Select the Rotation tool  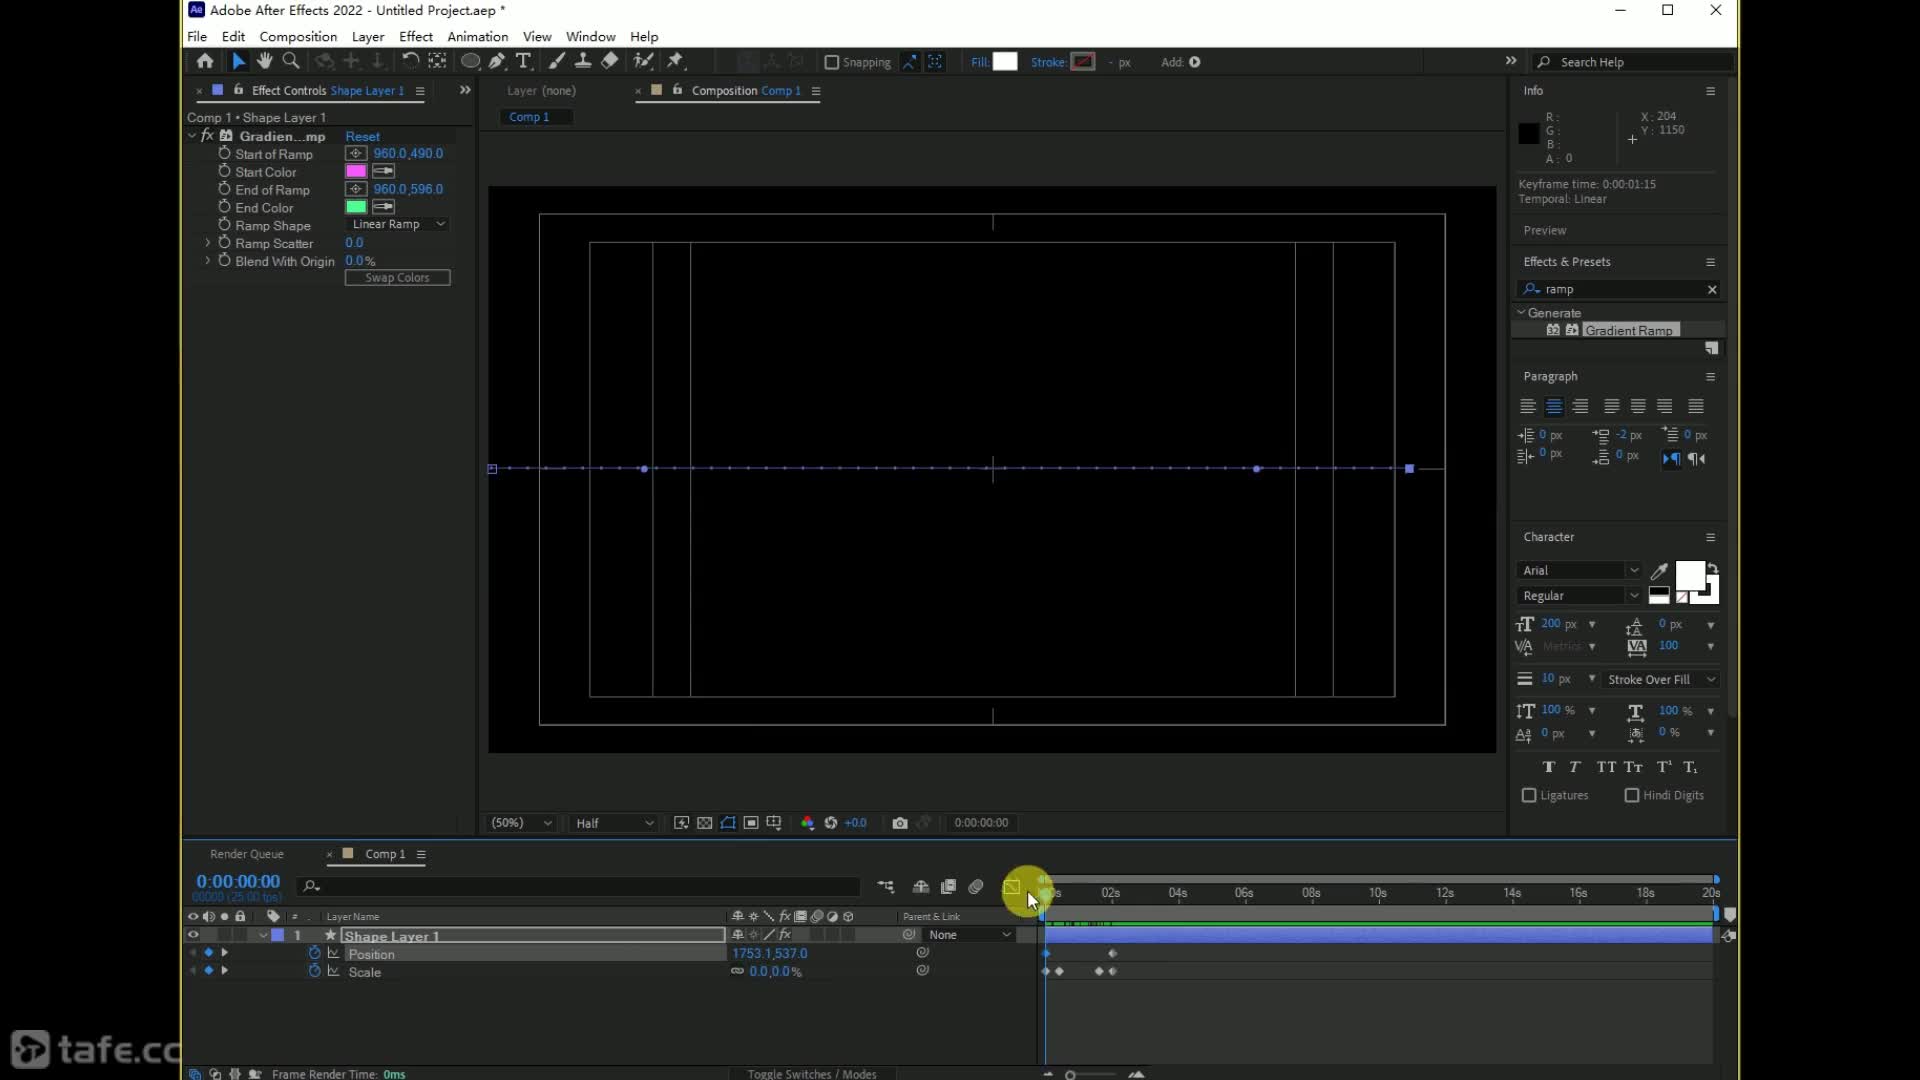(410, 61)
